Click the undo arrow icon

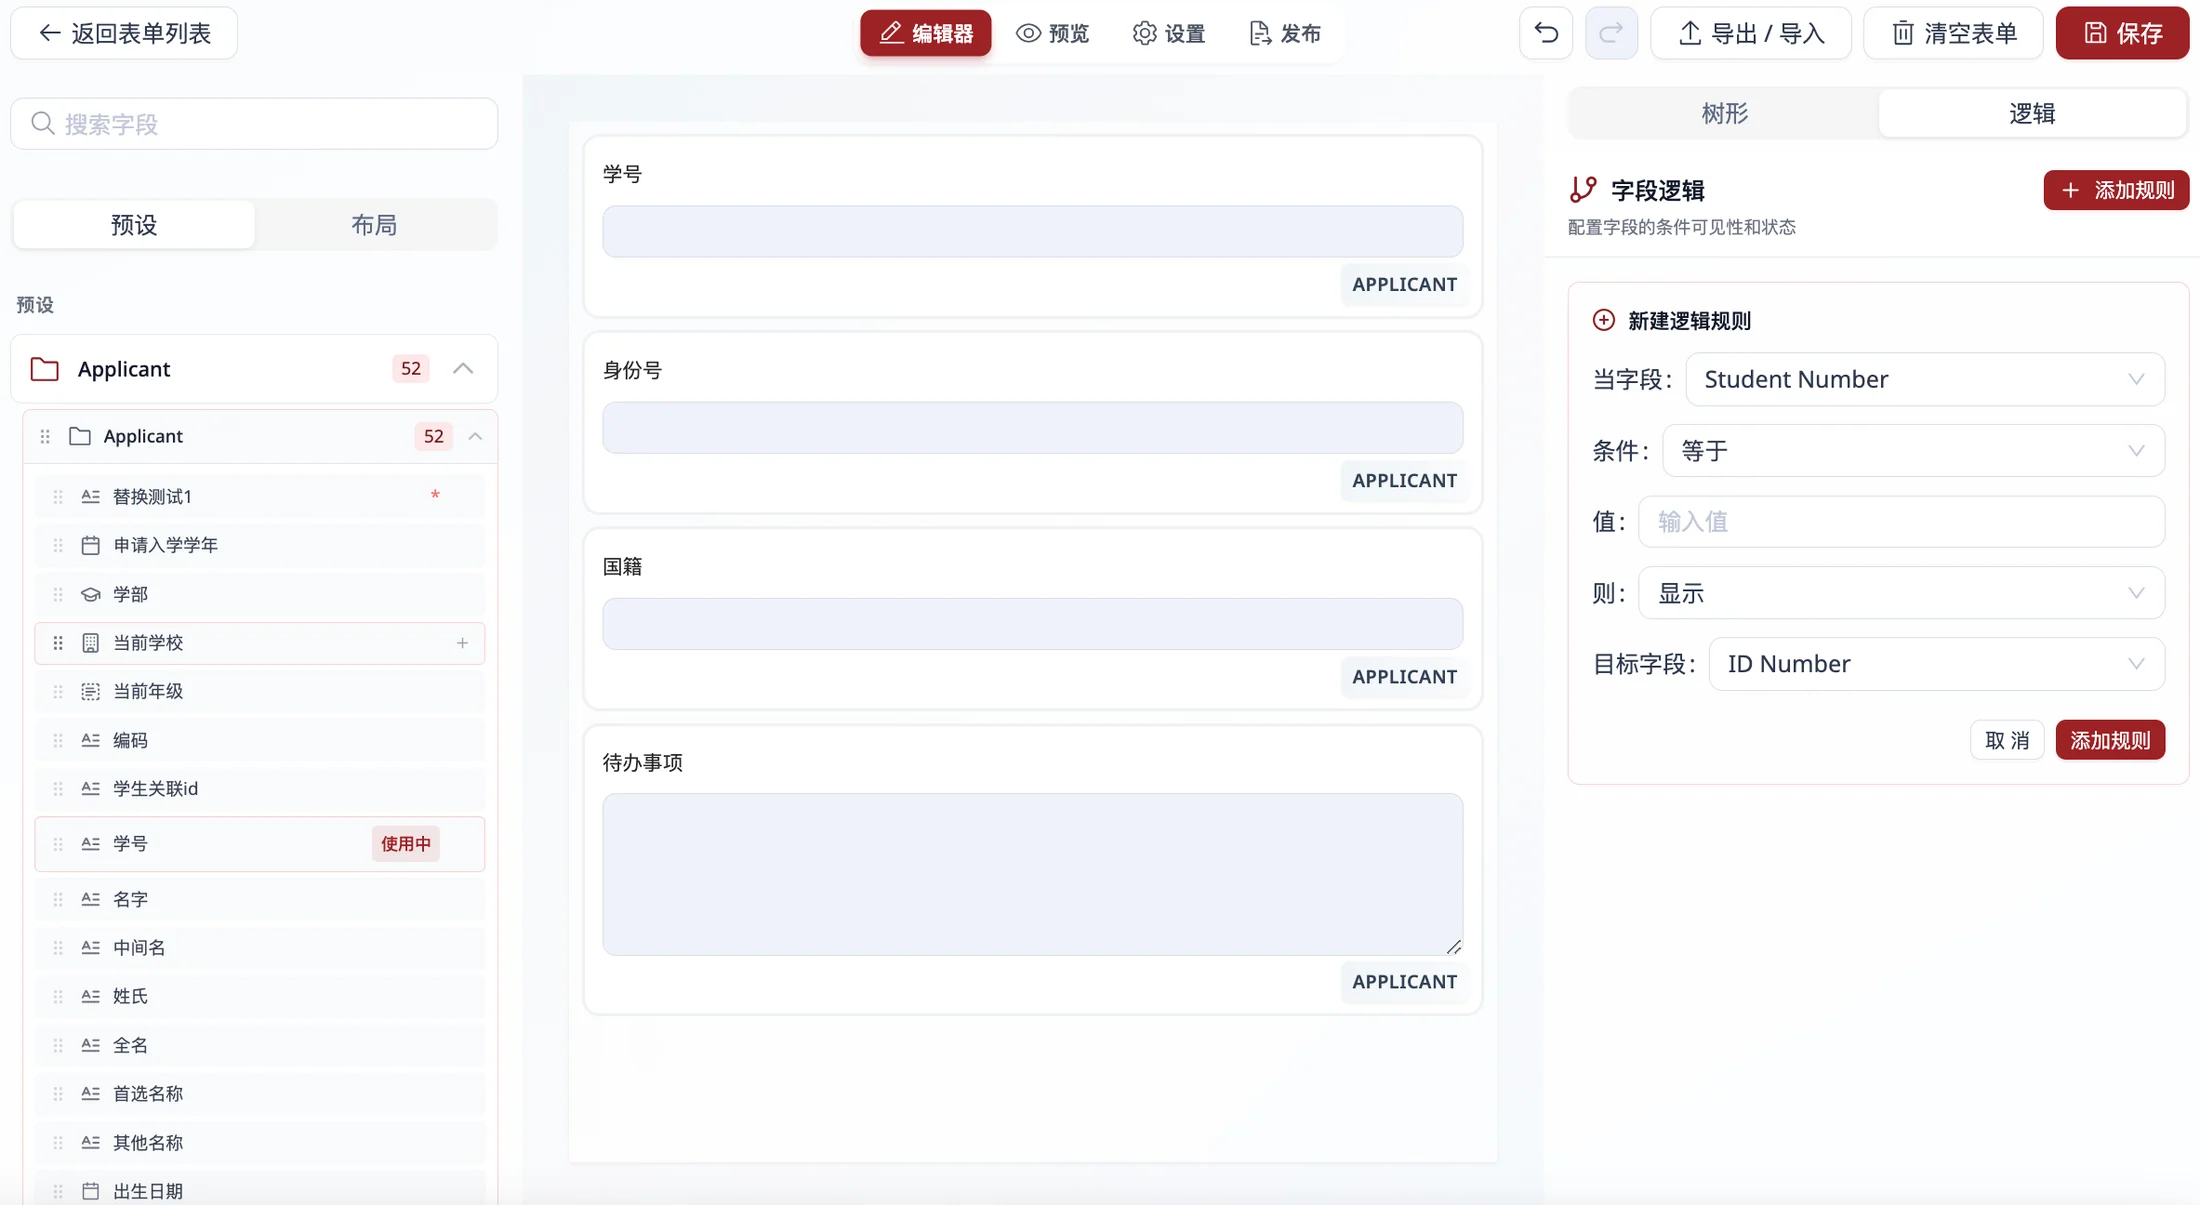[x=1546, y=33]
